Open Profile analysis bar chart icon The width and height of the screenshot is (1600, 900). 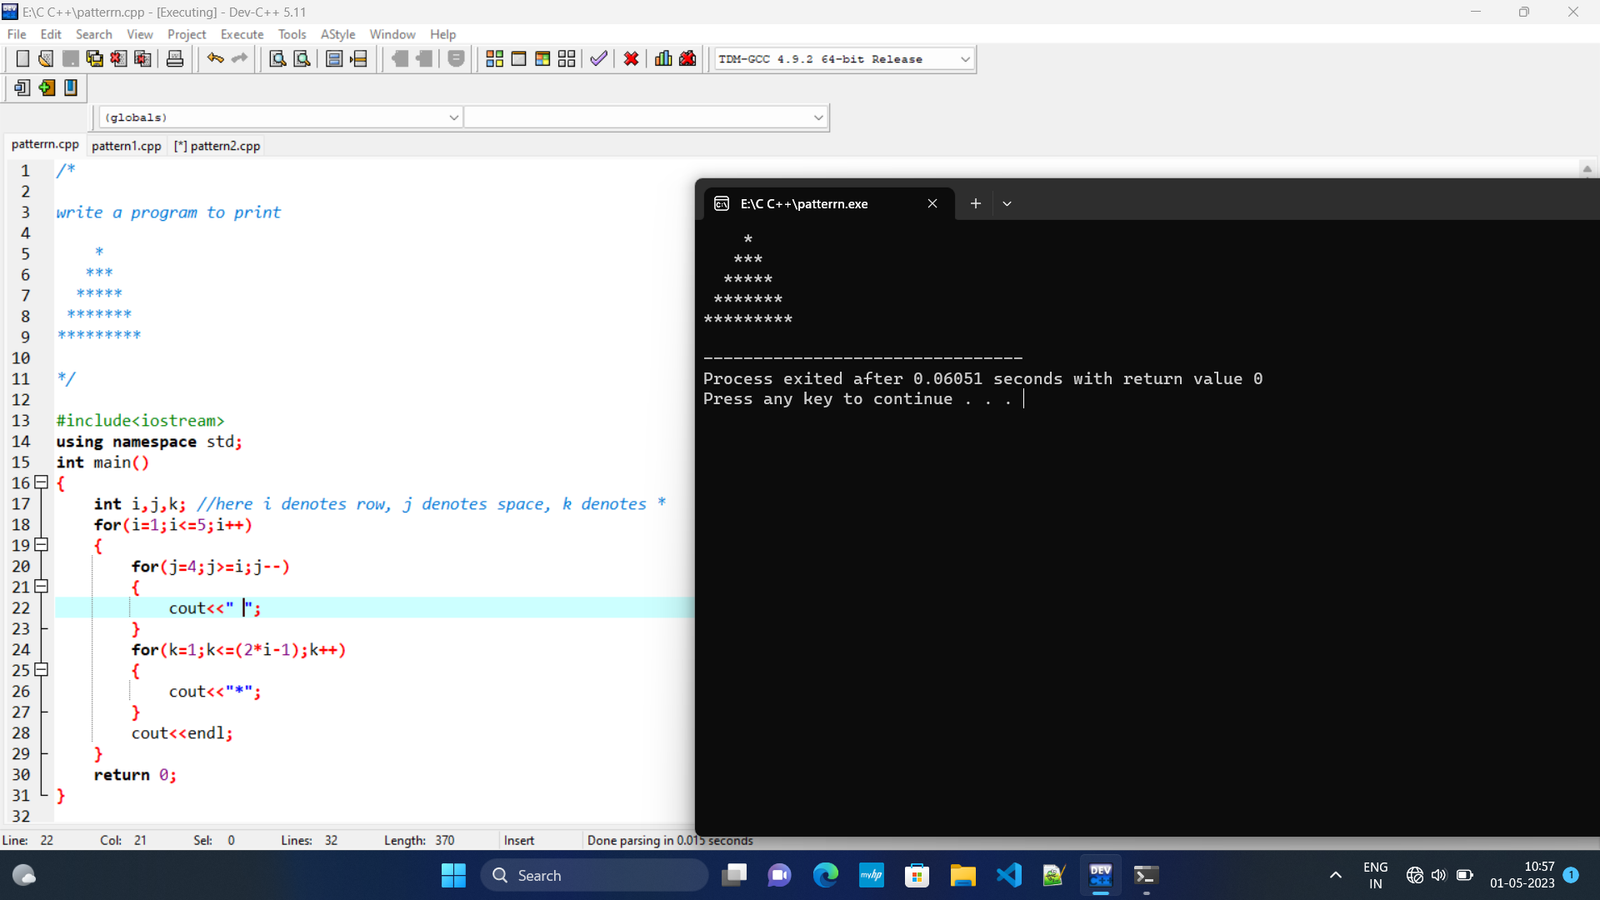pos(663,59)
